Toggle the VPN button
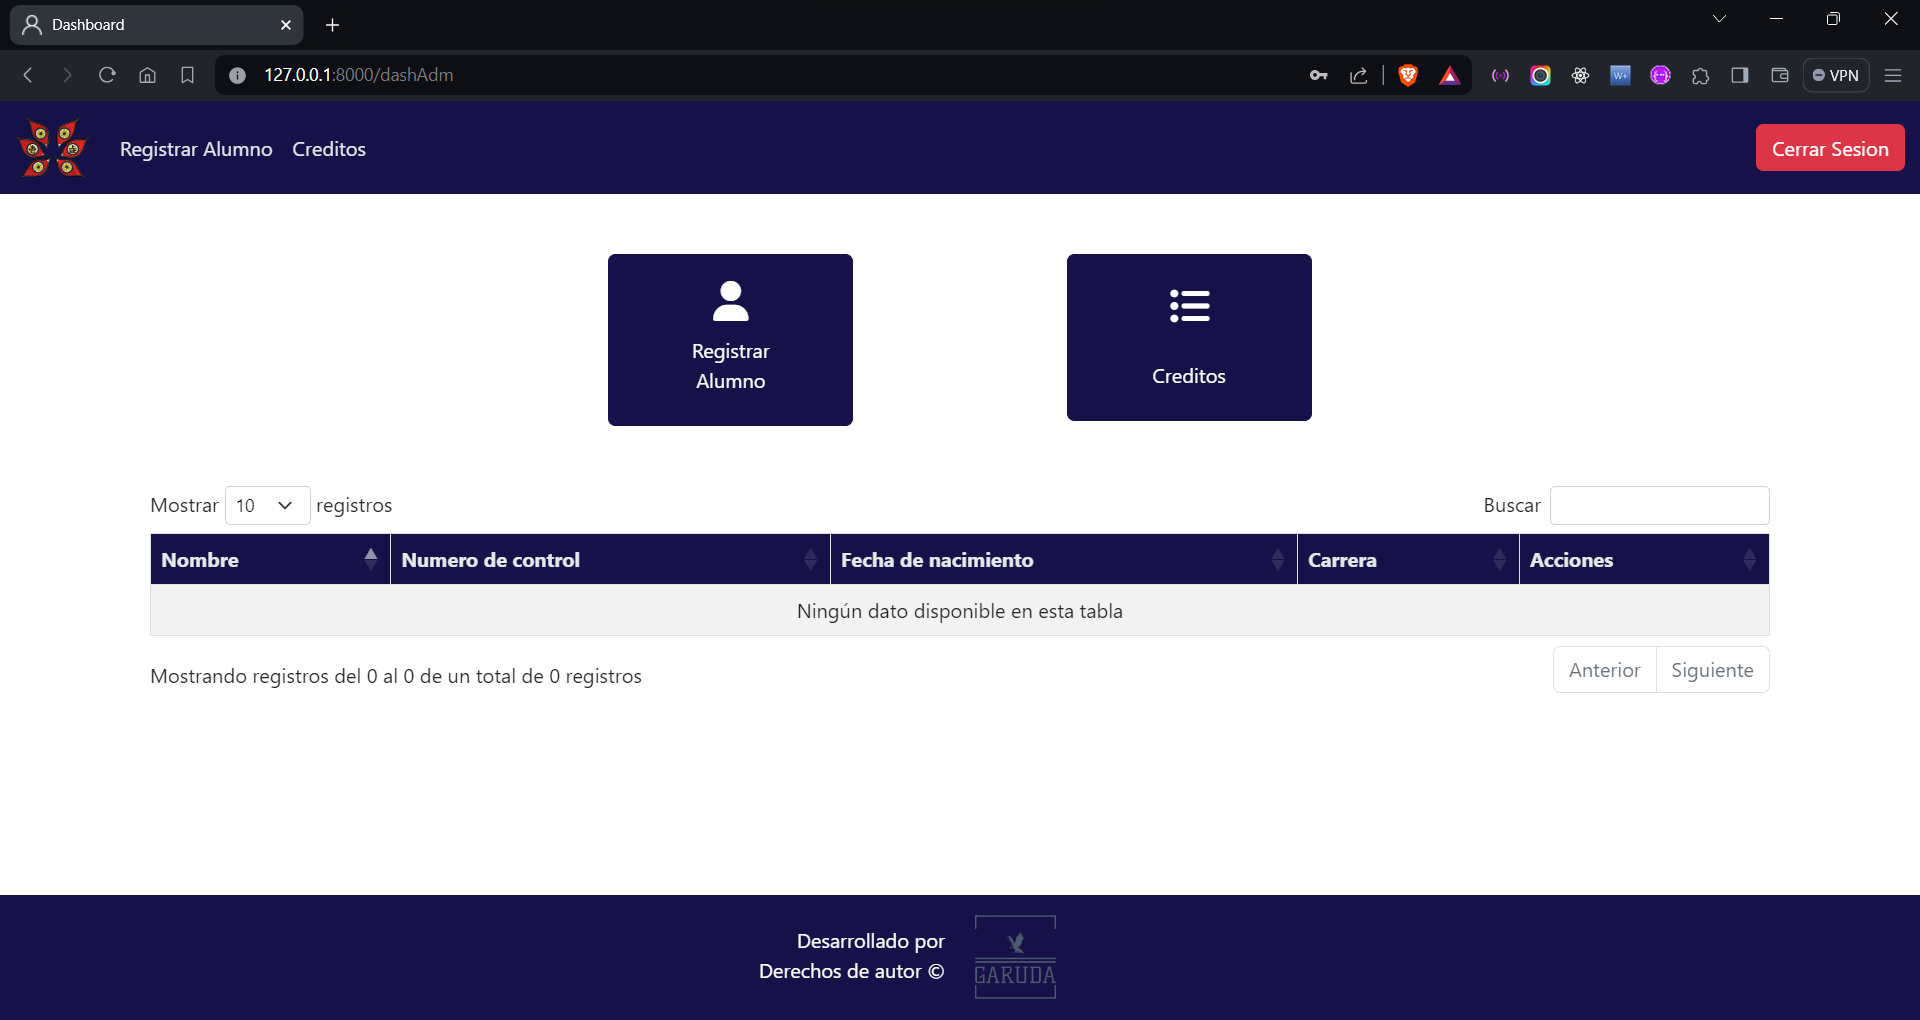 point(1836,75)
